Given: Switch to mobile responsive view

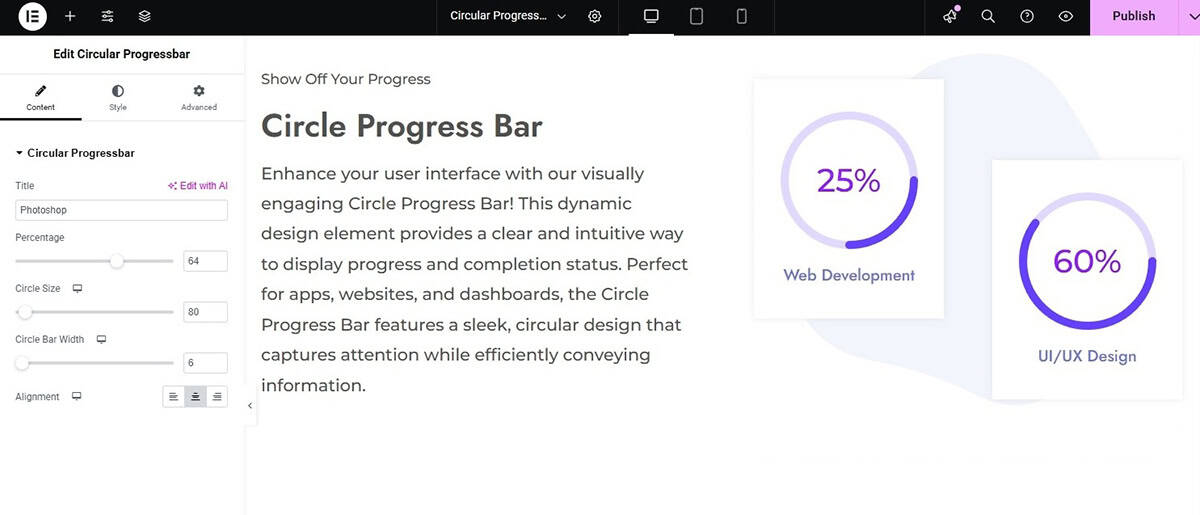Looking at the screenshot, I should click(x=742, y=16).
